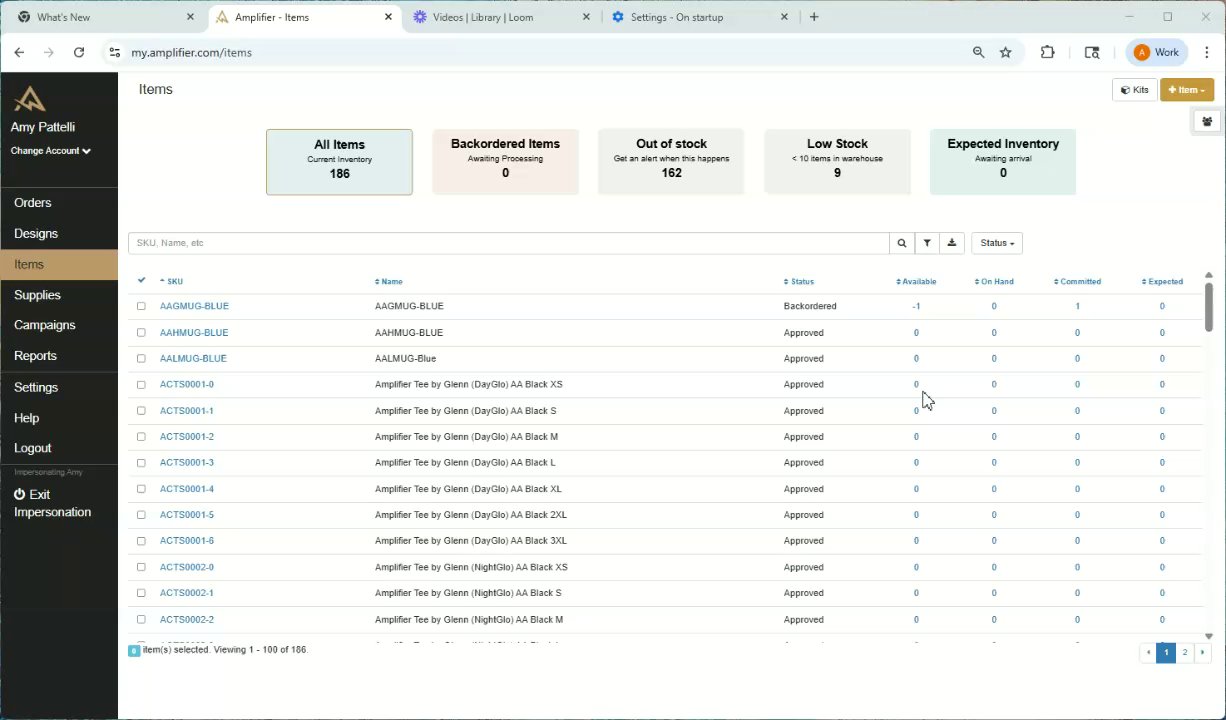Expand the Change Account dropdown
The height and width of the screenshot is (720, 1226).
tap(50, 151)
